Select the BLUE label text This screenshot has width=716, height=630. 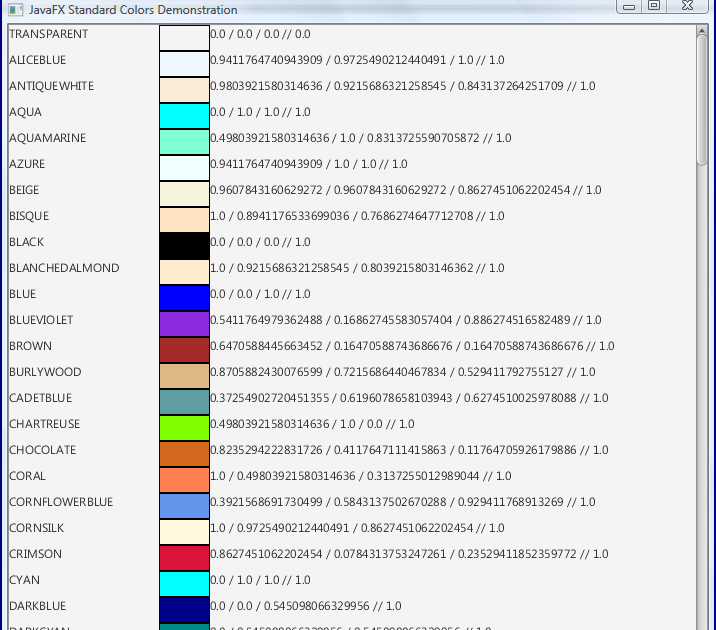tap(23, 294)
